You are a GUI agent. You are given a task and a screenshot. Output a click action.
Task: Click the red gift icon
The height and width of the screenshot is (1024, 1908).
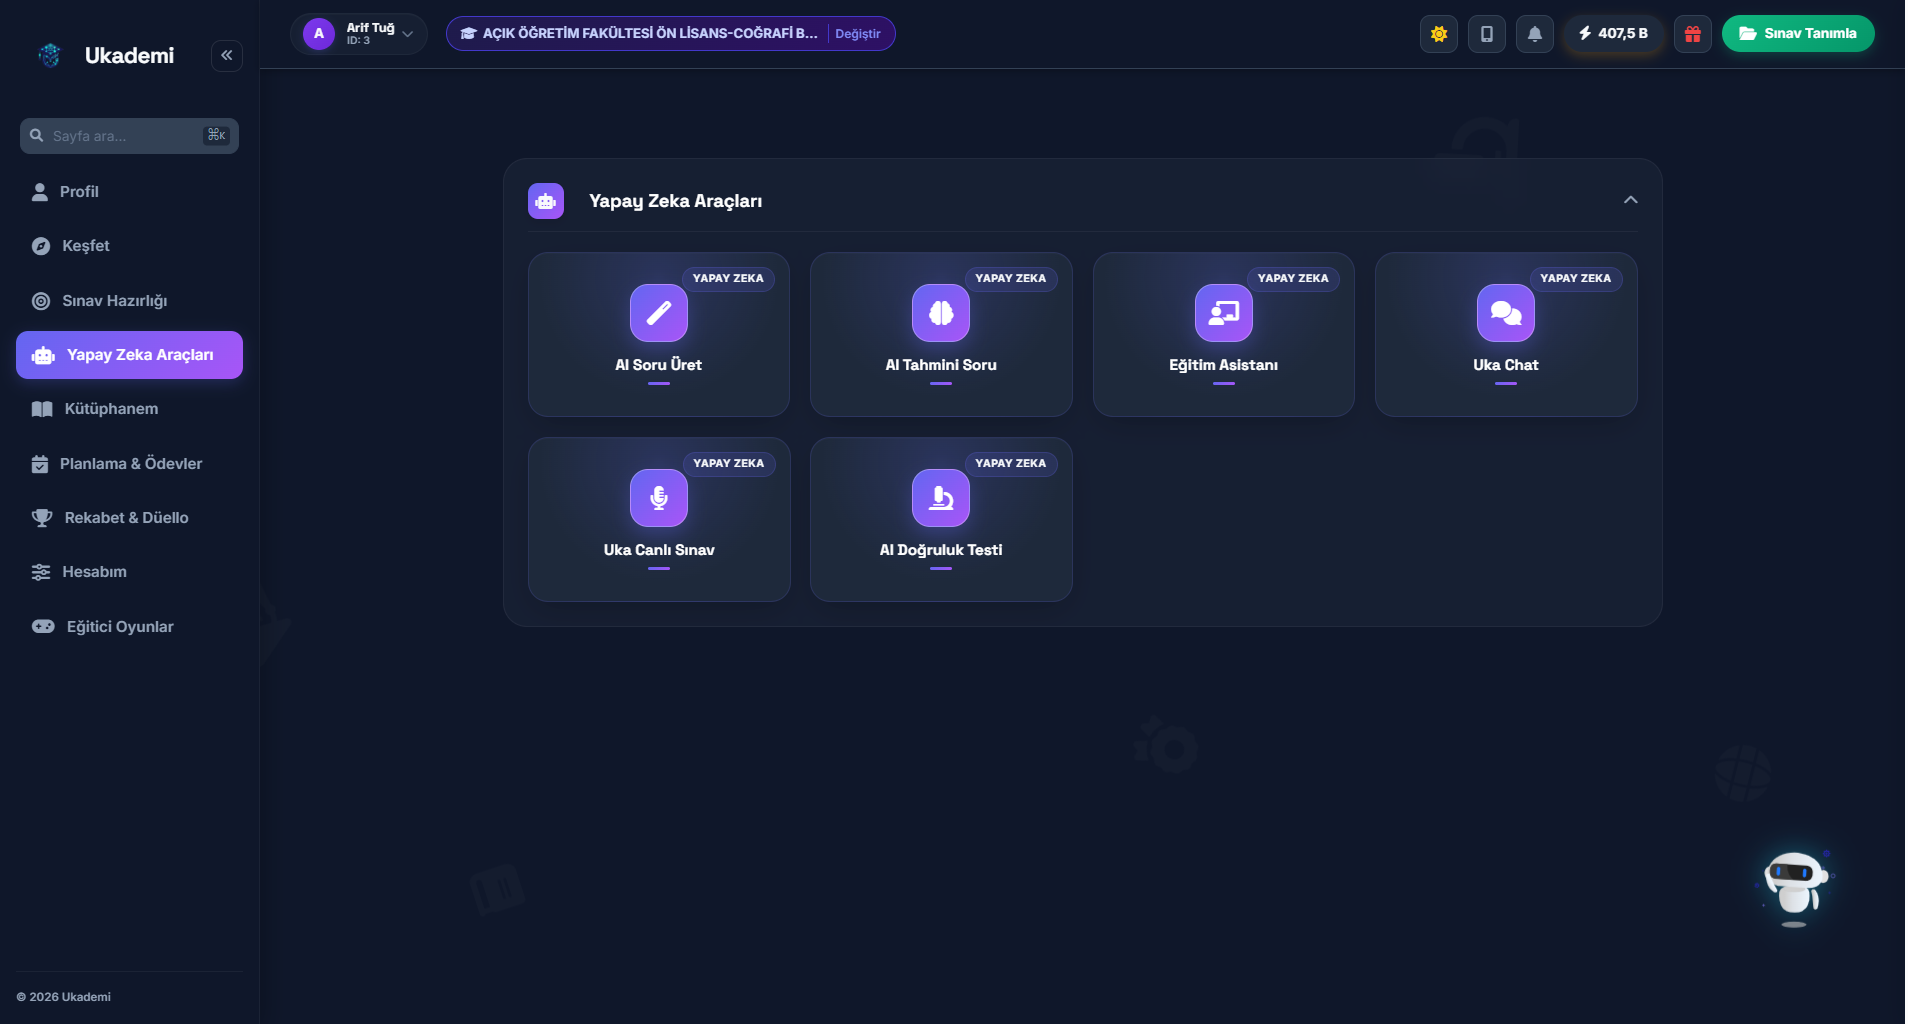pos(1693,34)
